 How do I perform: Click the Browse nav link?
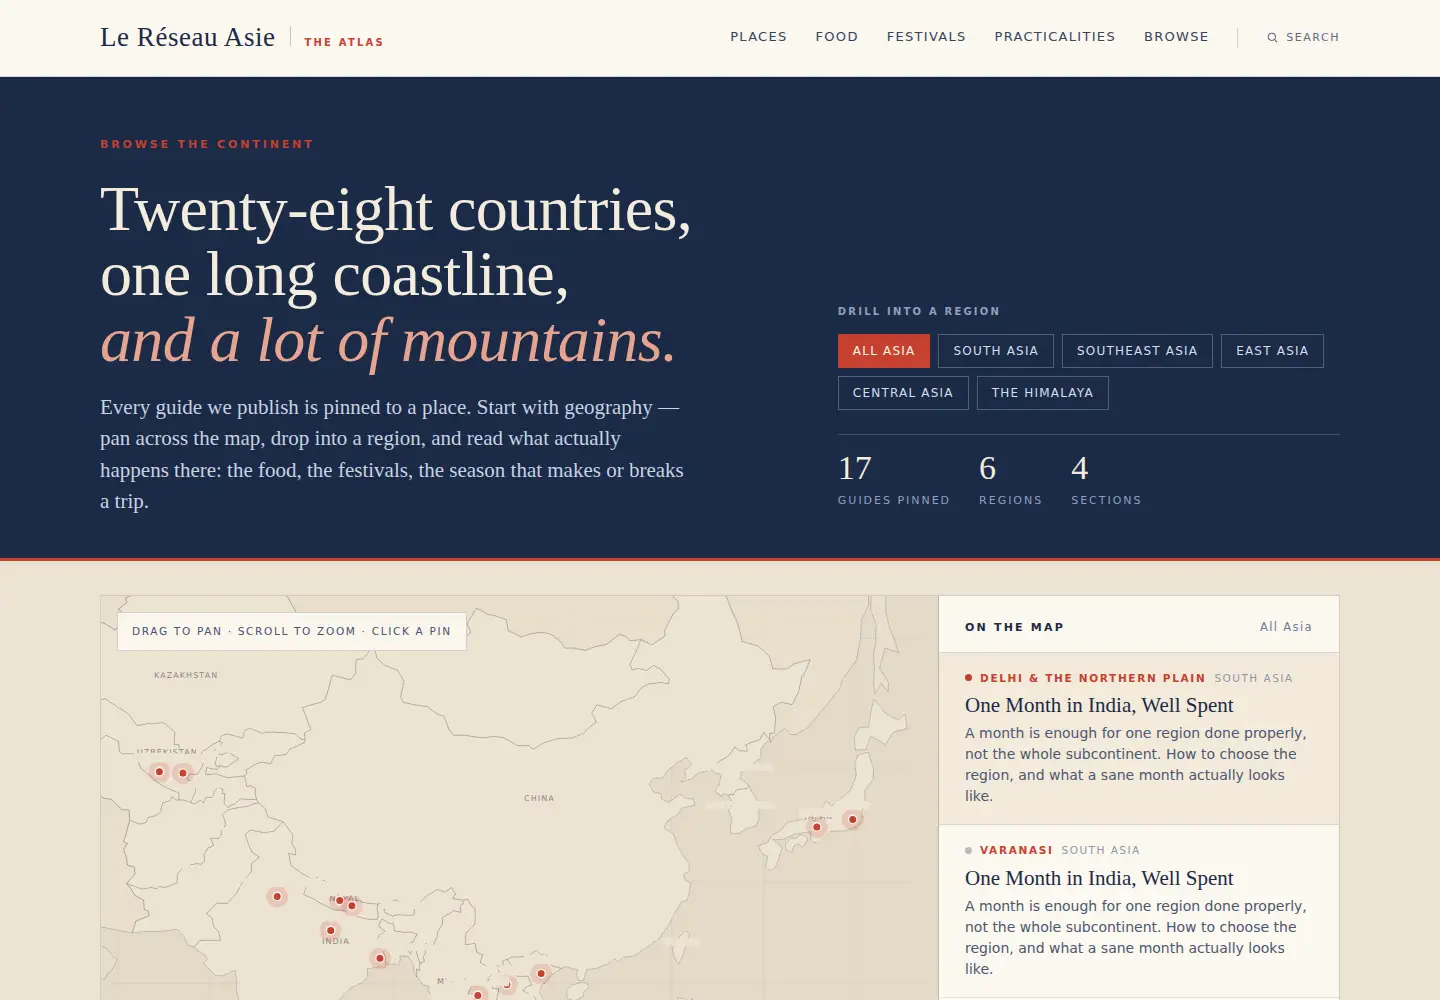tap(1176, 37)
